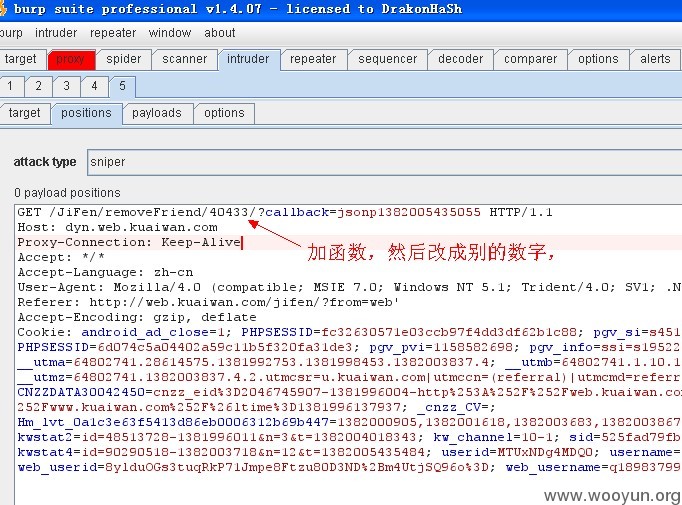Image resolution: width=682 pixels, height=505 pixels.
Task: Click the Referer header line
Action: pos(208,302)
